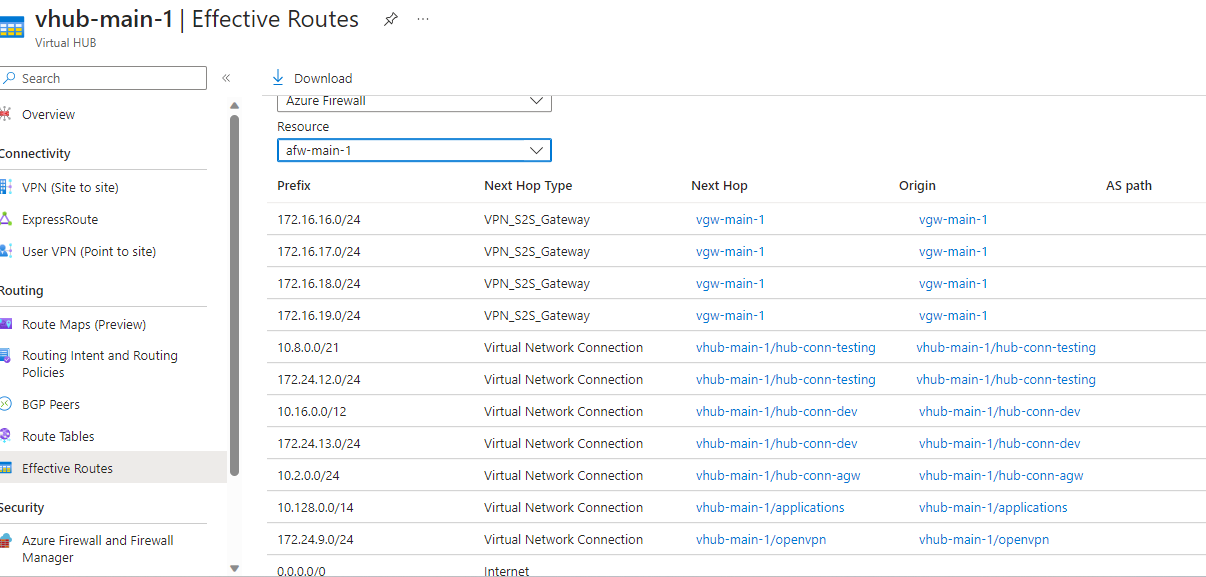The image size is (1206, 577).
Task: Open hub-conn-agw origin link
Action: tap(1001, 475)
